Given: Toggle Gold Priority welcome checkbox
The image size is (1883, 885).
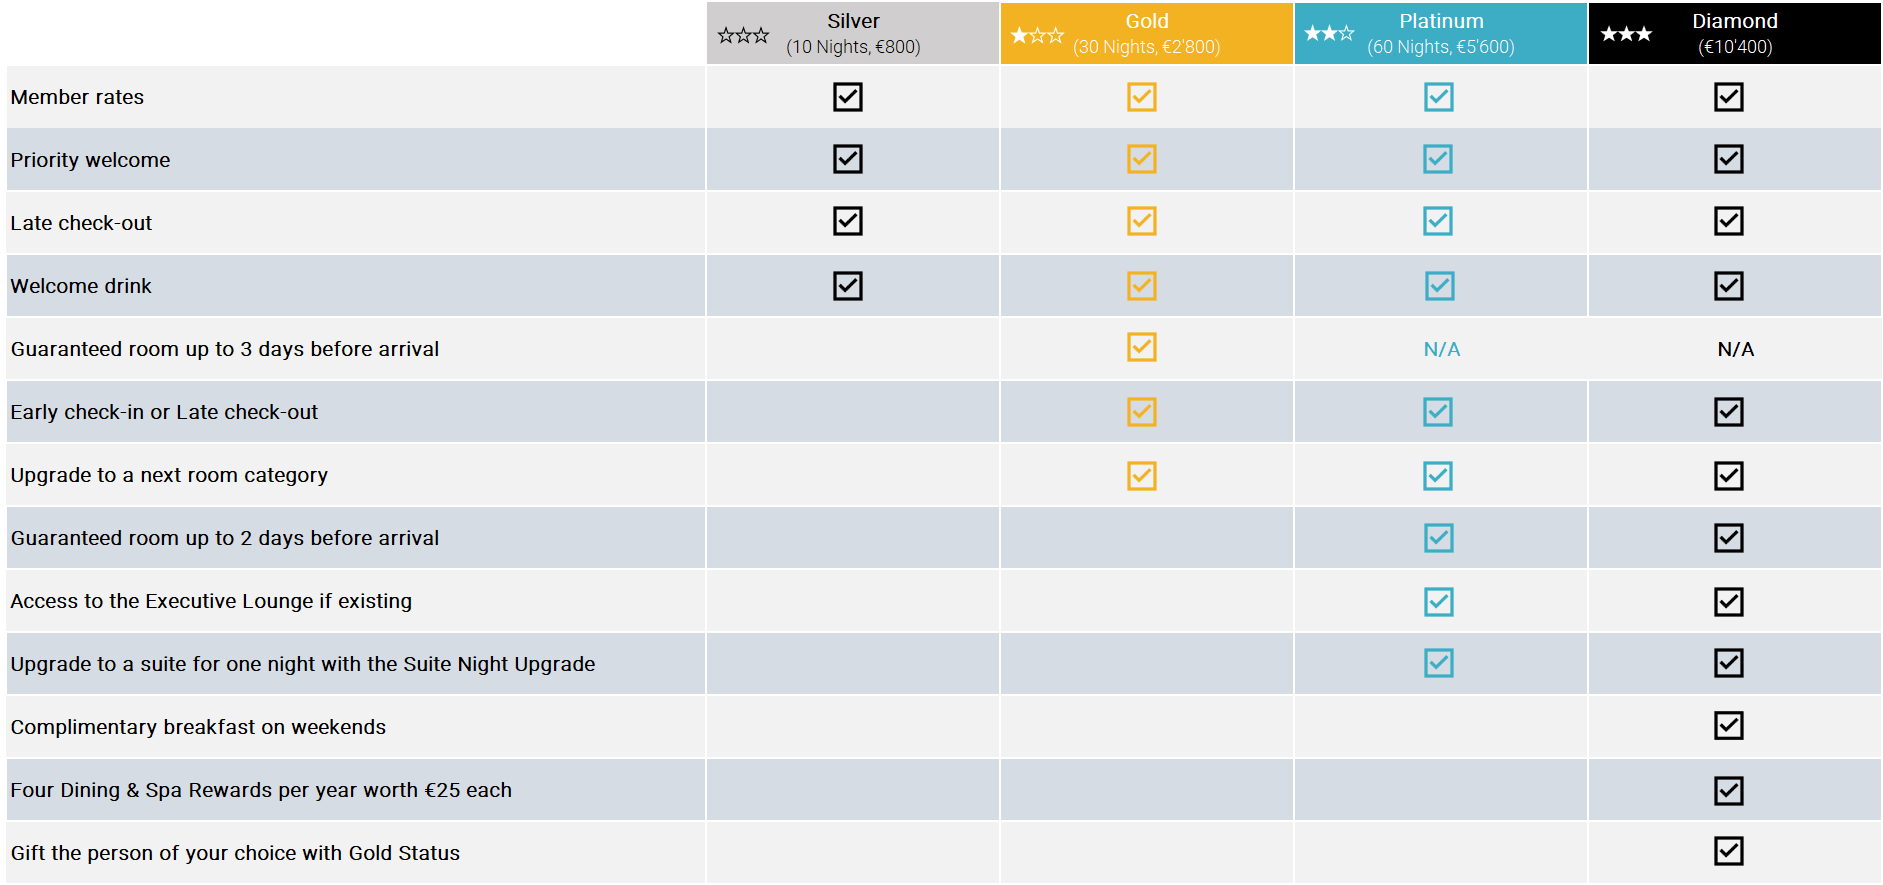Looking at the screenshot, I should pyautogui.click(x=1142, y=159).
